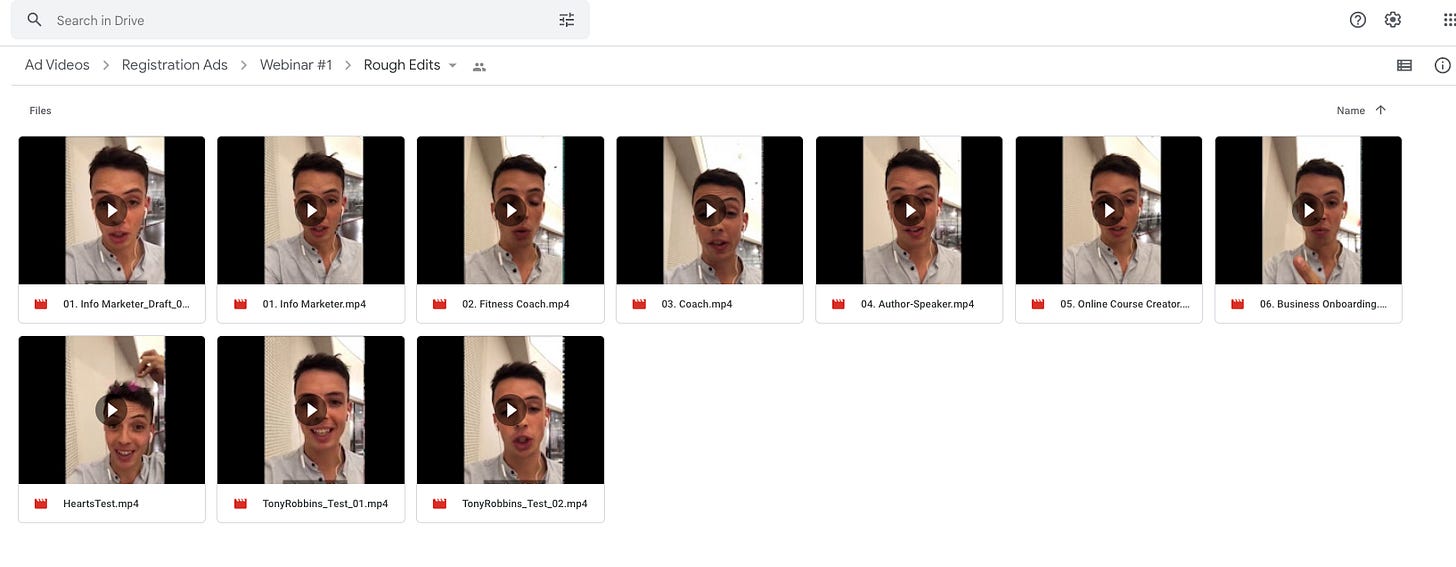Select file name 01. Info Marketer.mp4

tap(314, 304)
